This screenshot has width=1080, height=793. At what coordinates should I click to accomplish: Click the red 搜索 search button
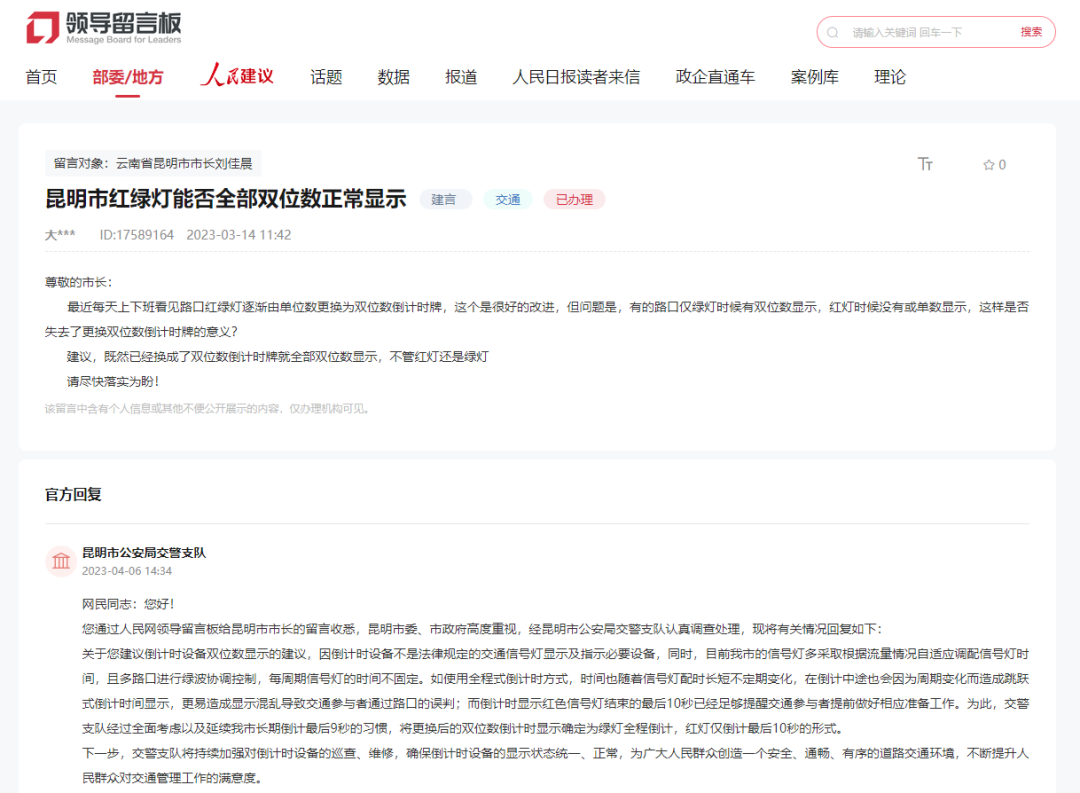[1031, 32]
